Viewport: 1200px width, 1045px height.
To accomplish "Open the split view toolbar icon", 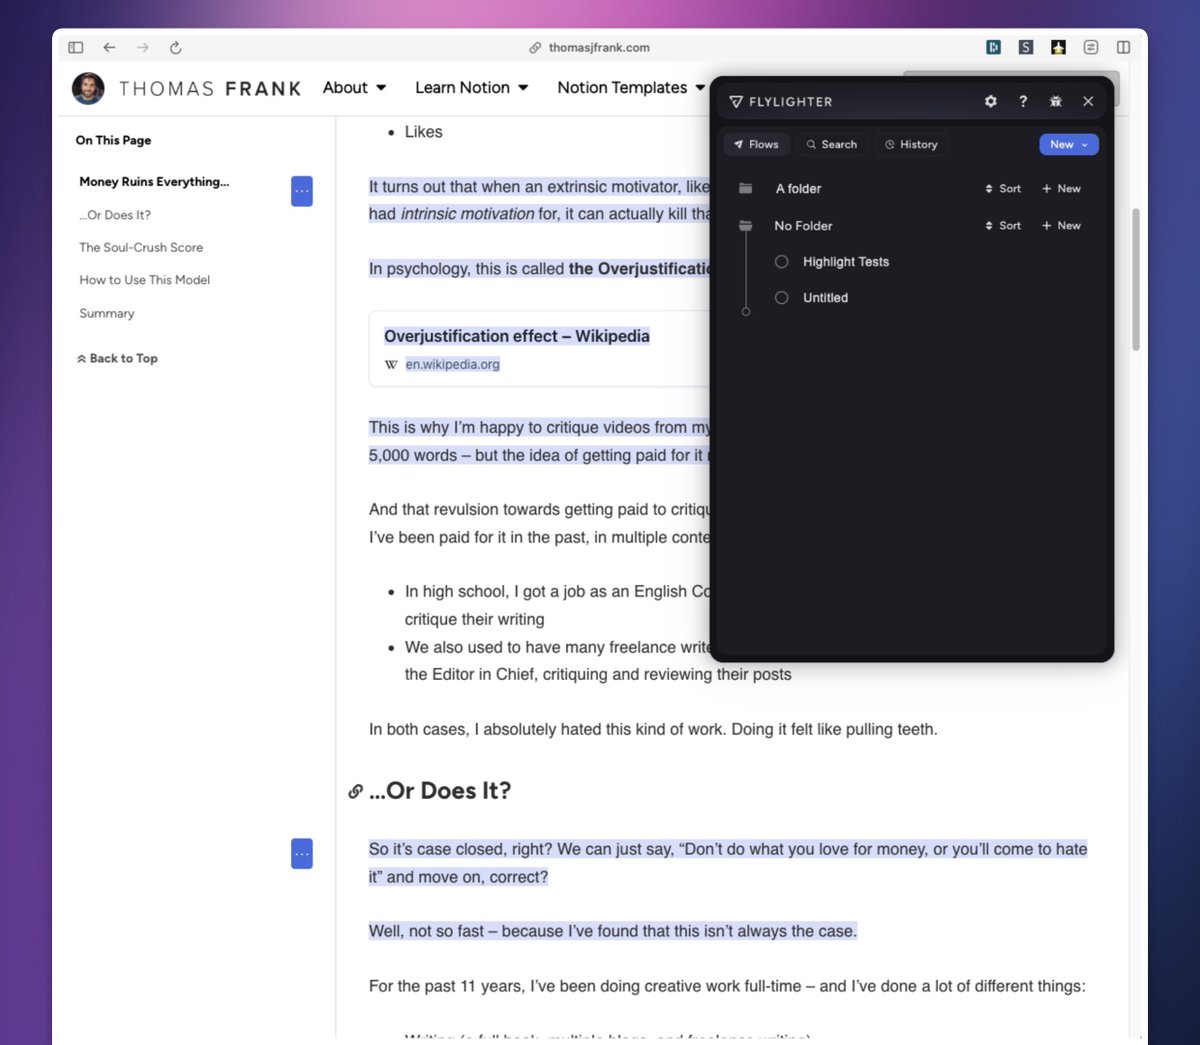I will coord(1124,47).
